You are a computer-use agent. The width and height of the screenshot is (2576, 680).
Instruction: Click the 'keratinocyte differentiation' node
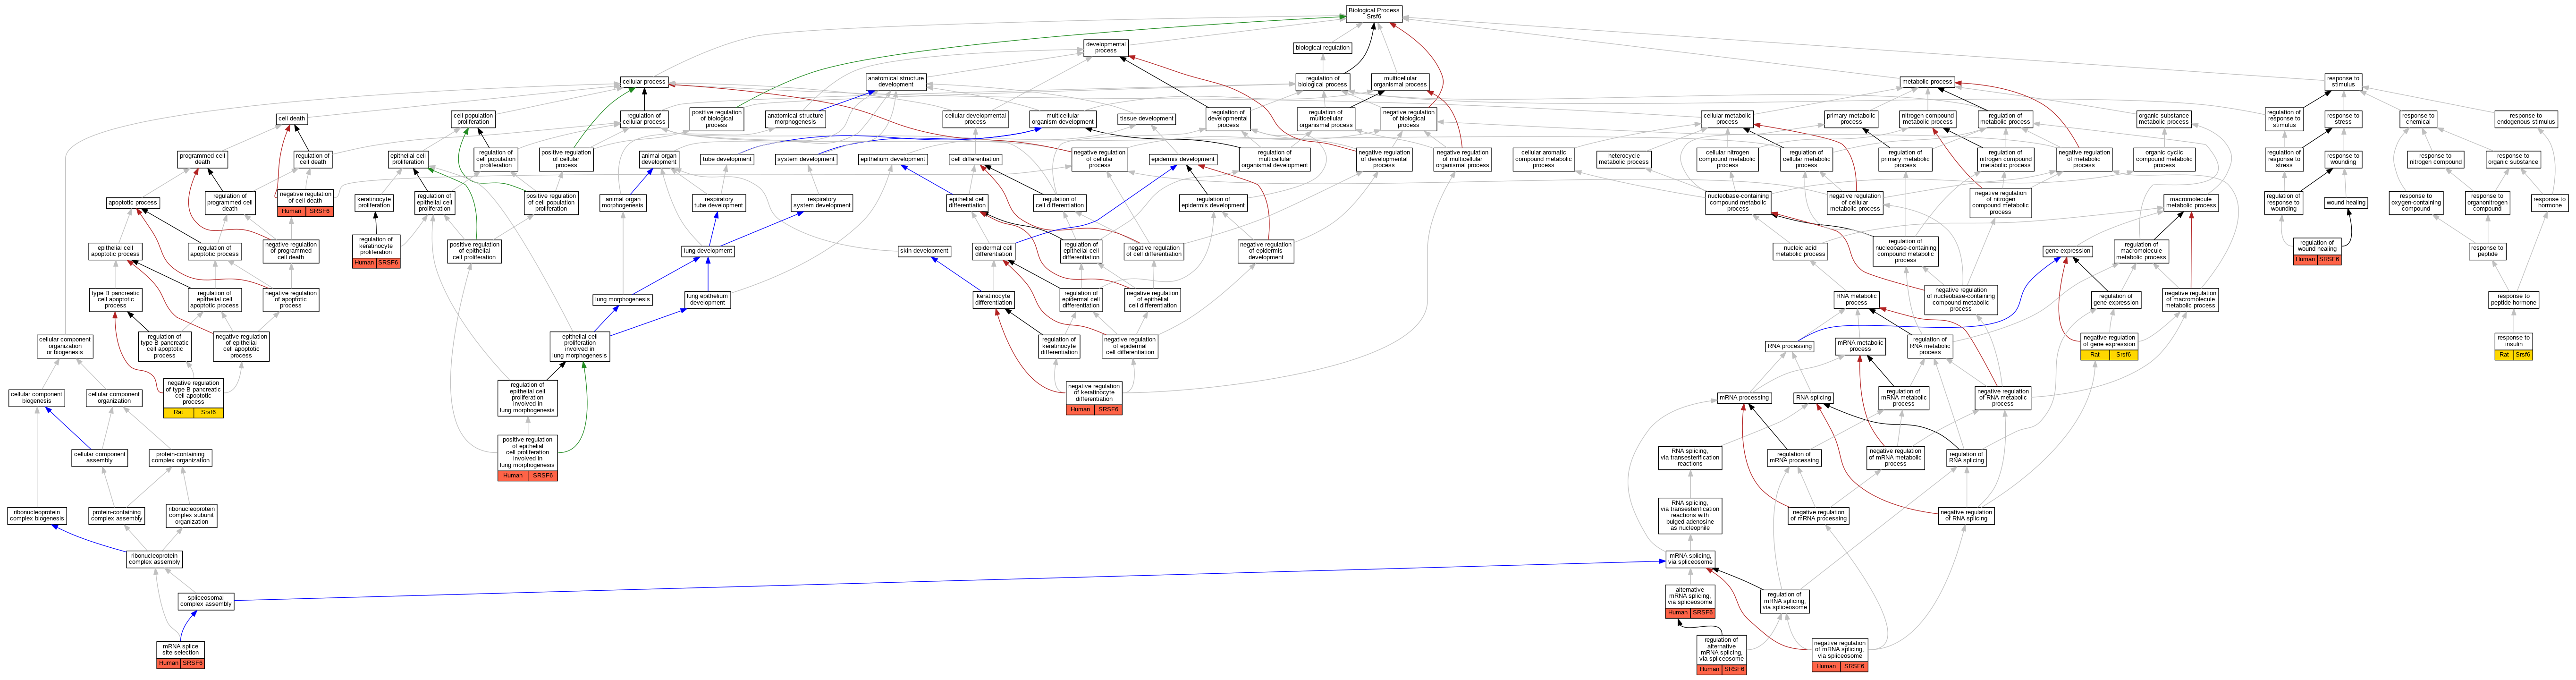click(993, 299)
